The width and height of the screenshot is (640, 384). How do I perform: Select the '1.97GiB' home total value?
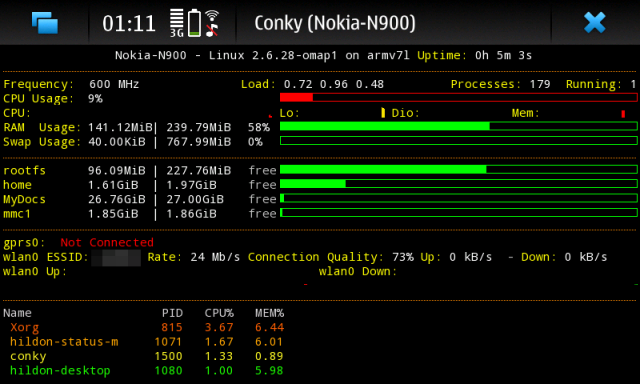pyautogui.click(x=191, y=185)
